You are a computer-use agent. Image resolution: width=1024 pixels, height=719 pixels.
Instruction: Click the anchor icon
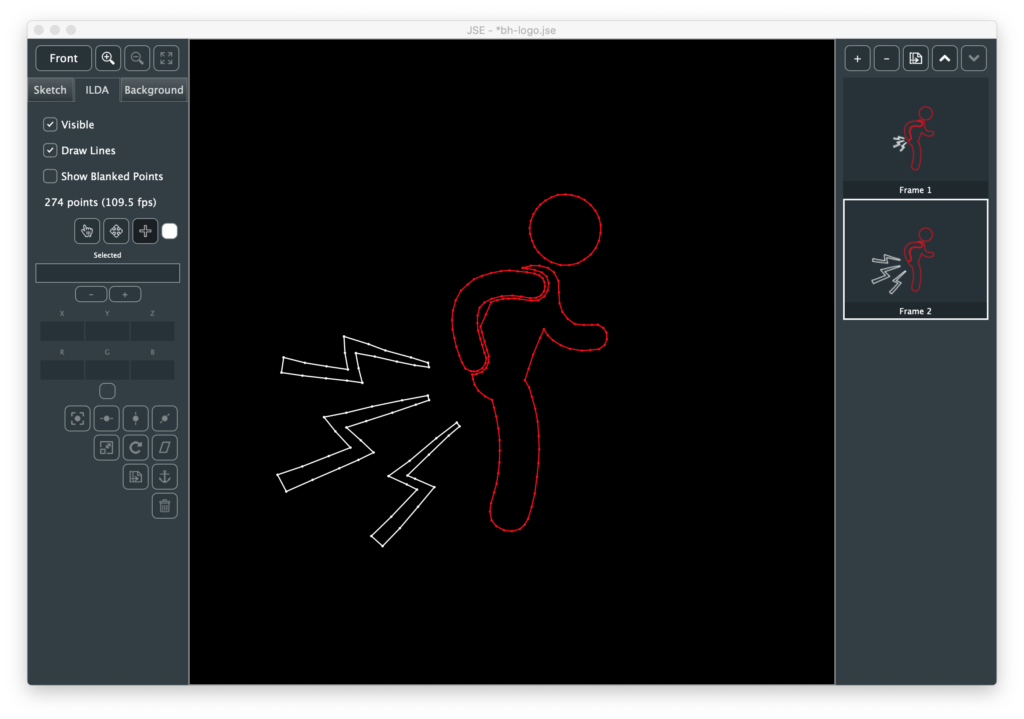(165, 476)
